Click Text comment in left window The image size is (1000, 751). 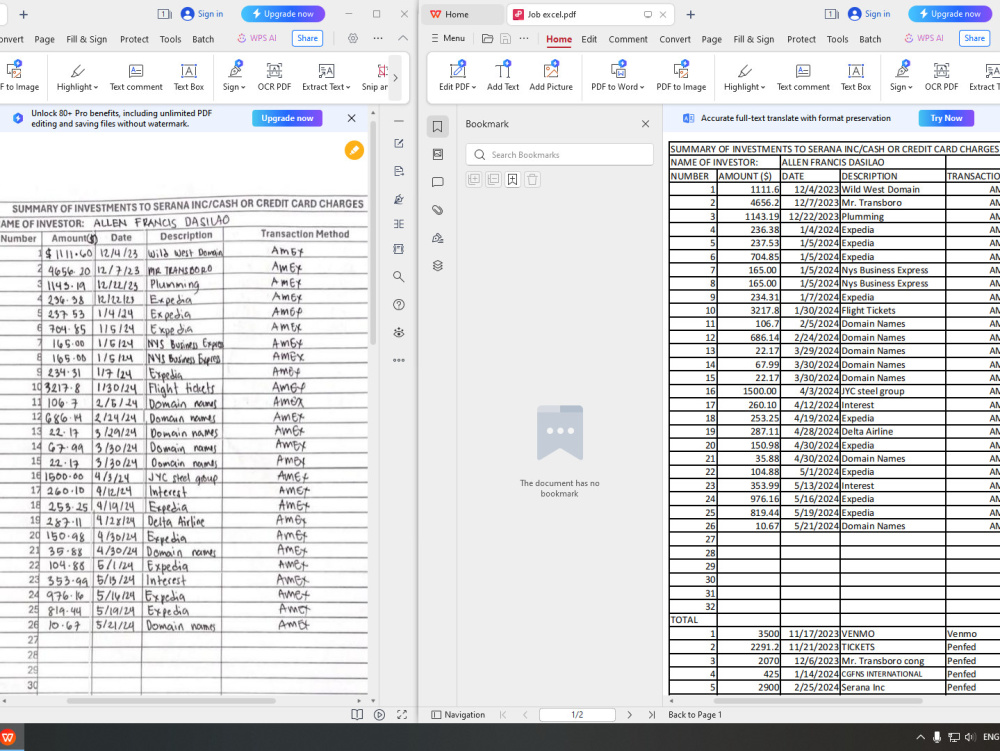[x=136, y=77]
